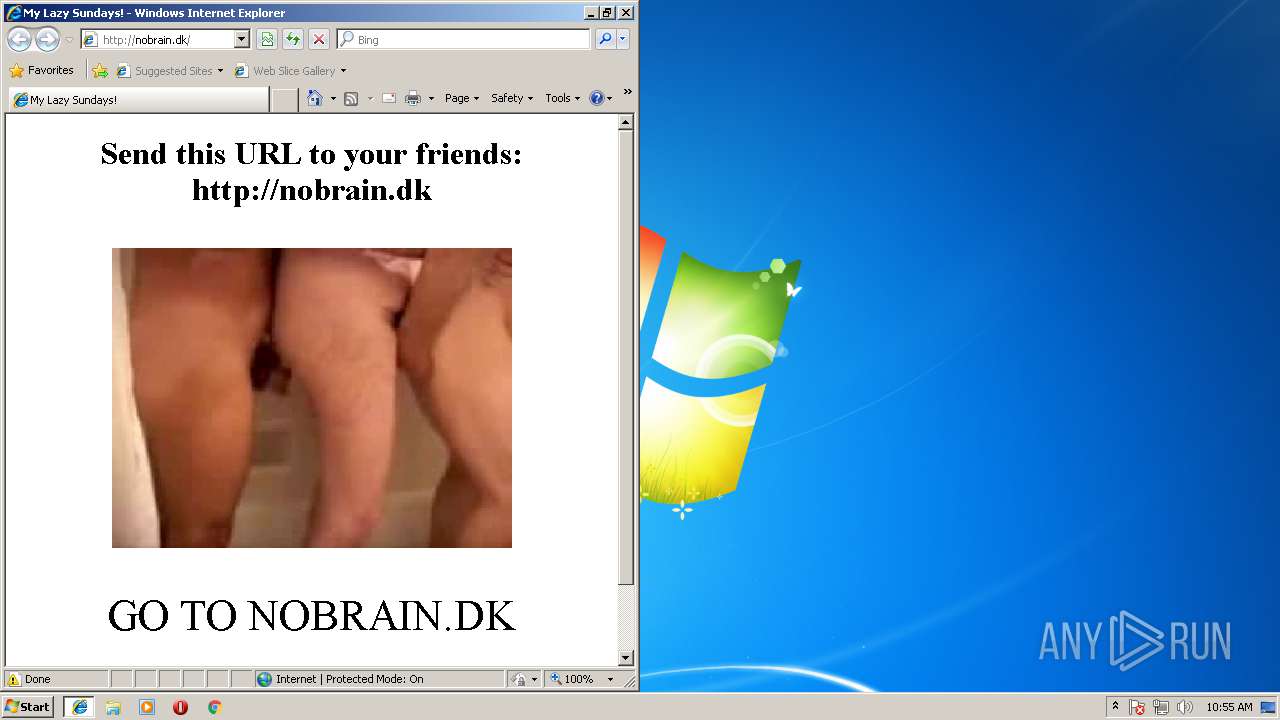The width and height of the screenshot is (1280, 720).
Task: Open the Tools menu
Action: pyautogui.click(x=562, y=98)
